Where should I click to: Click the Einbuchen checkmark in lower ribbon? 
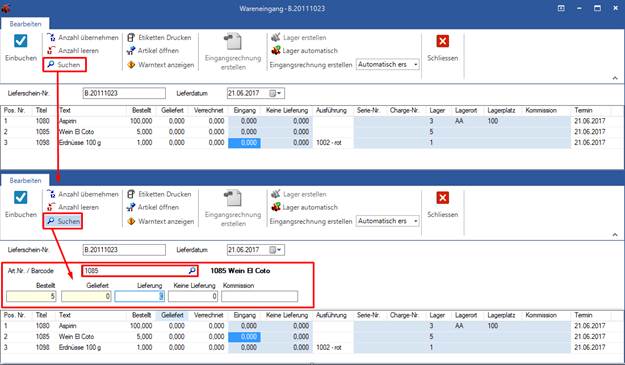coord(21,198)
